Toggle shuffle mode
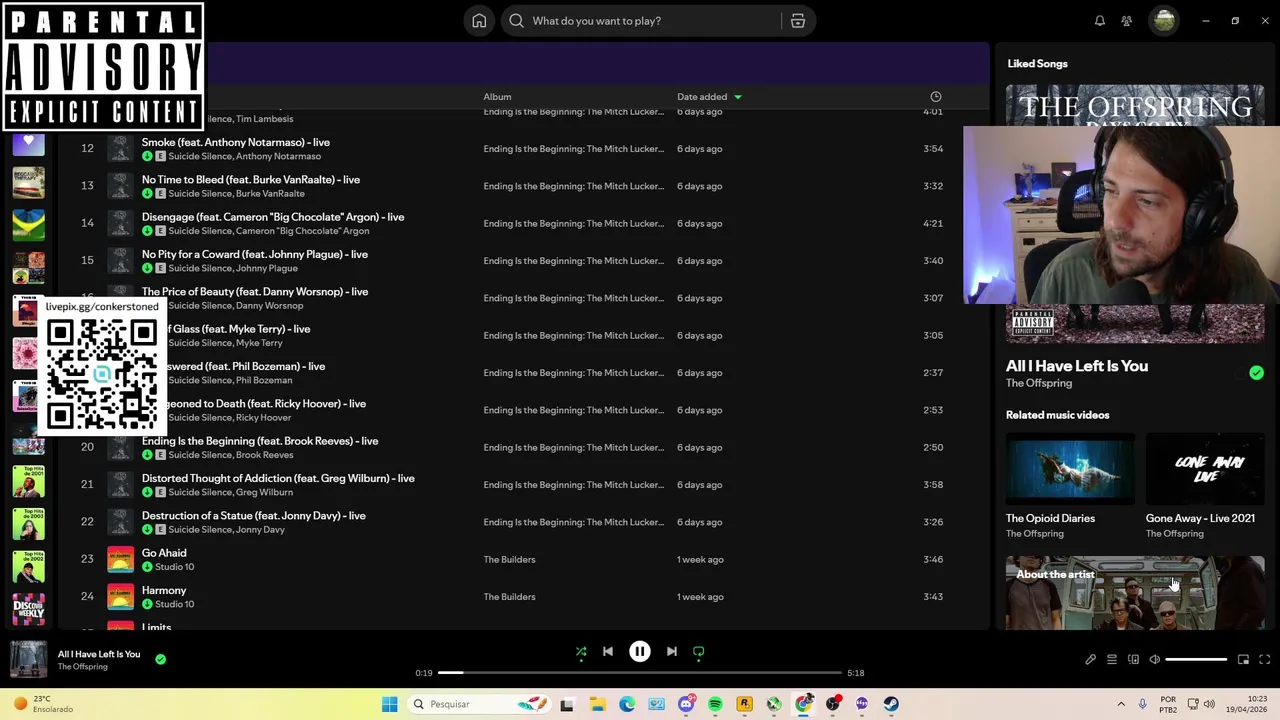1280x720 pixels. pos(581,652)
